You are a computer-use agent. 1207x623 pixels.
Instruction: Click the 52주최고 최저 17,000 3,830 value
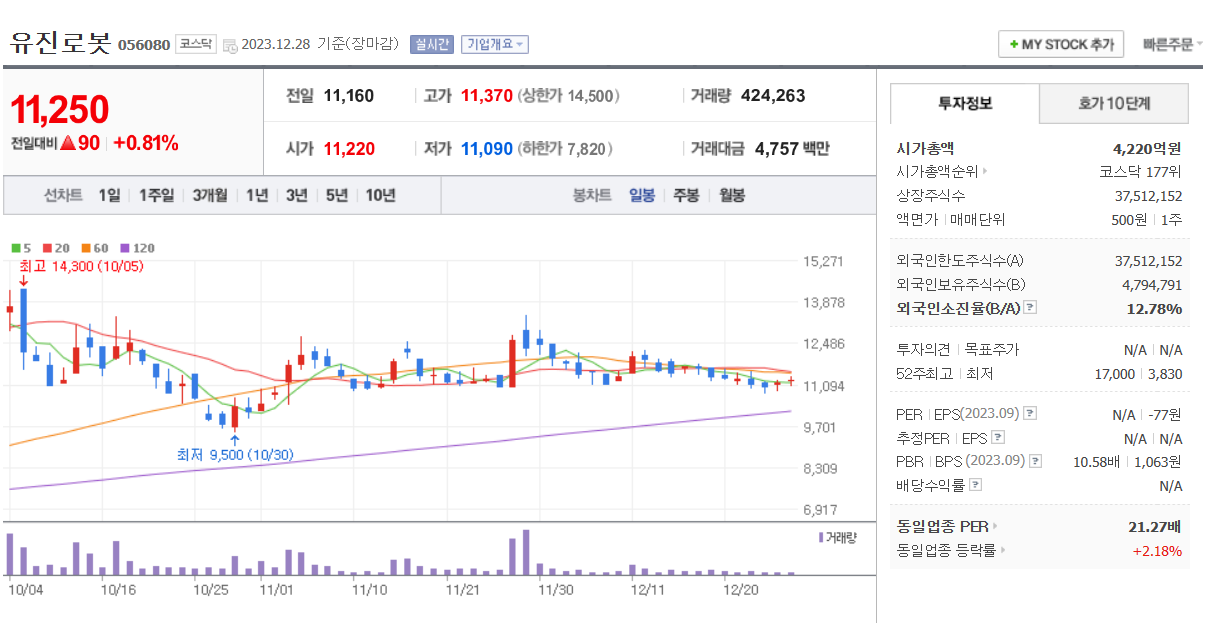point(1139,374)
